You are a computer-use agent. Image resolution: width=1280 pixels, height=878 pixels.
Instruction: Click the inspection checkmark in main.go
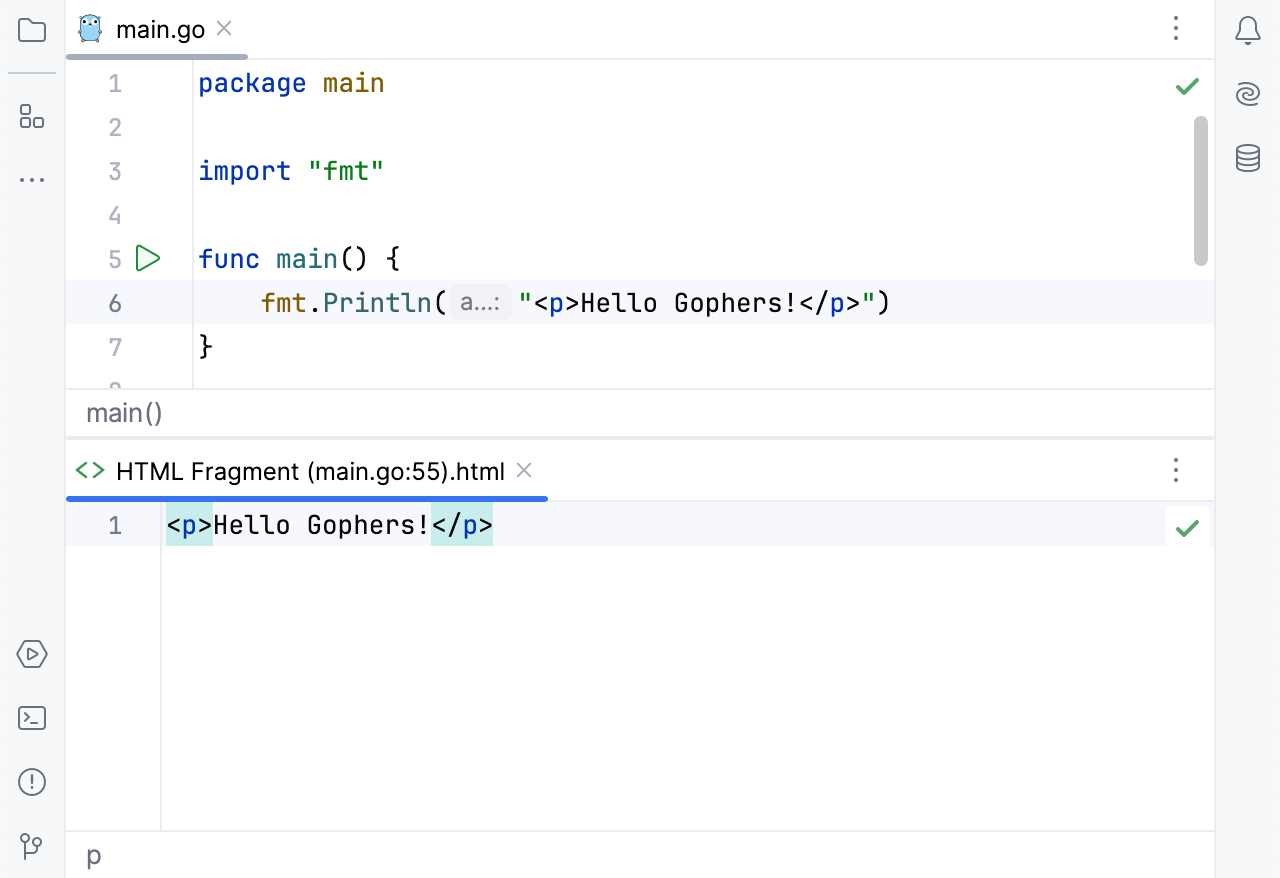(1187, 86)
